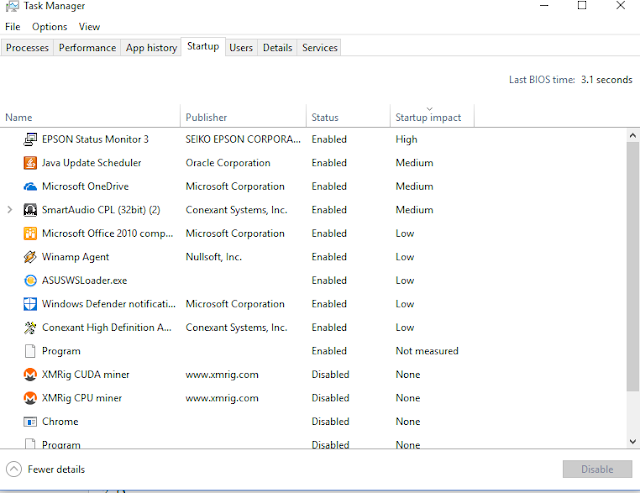Sort by the Status column header
Image resolution: width=640 pixels, height=493 pixels.
coord(348,116)
